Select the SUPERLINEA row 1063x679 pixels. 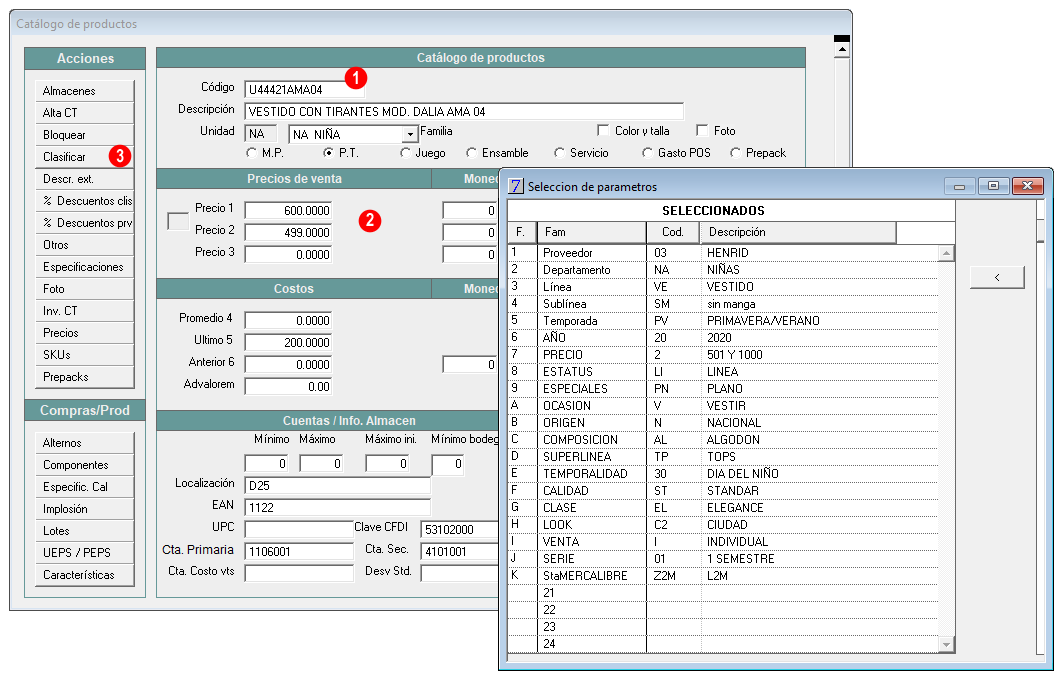723,457
